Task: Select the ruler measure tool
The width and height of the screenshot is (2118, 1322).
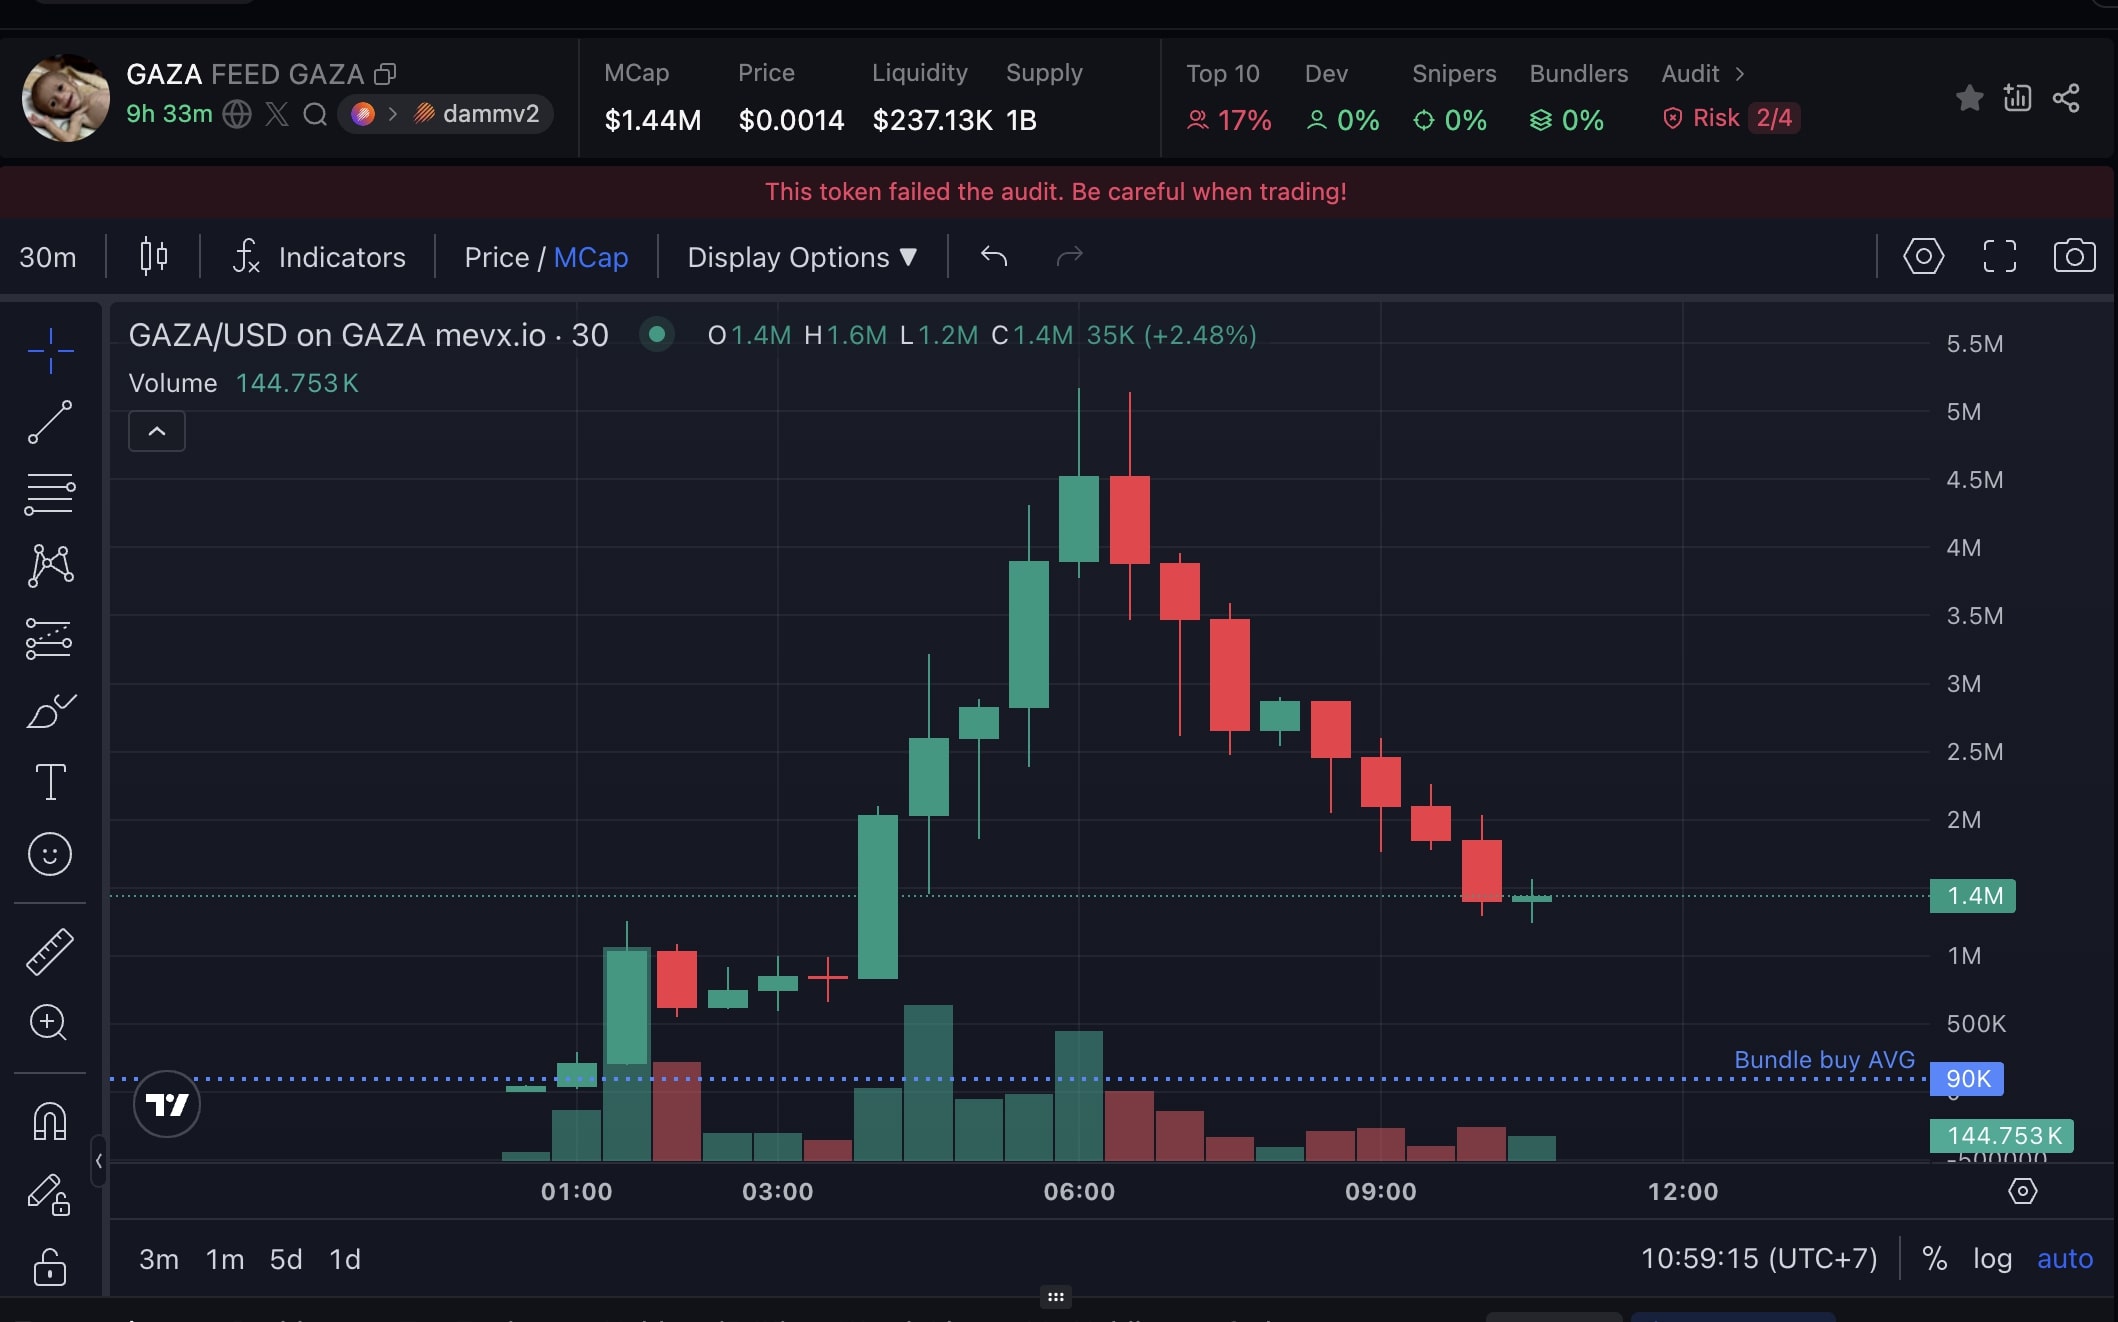Action: [50, 951]
